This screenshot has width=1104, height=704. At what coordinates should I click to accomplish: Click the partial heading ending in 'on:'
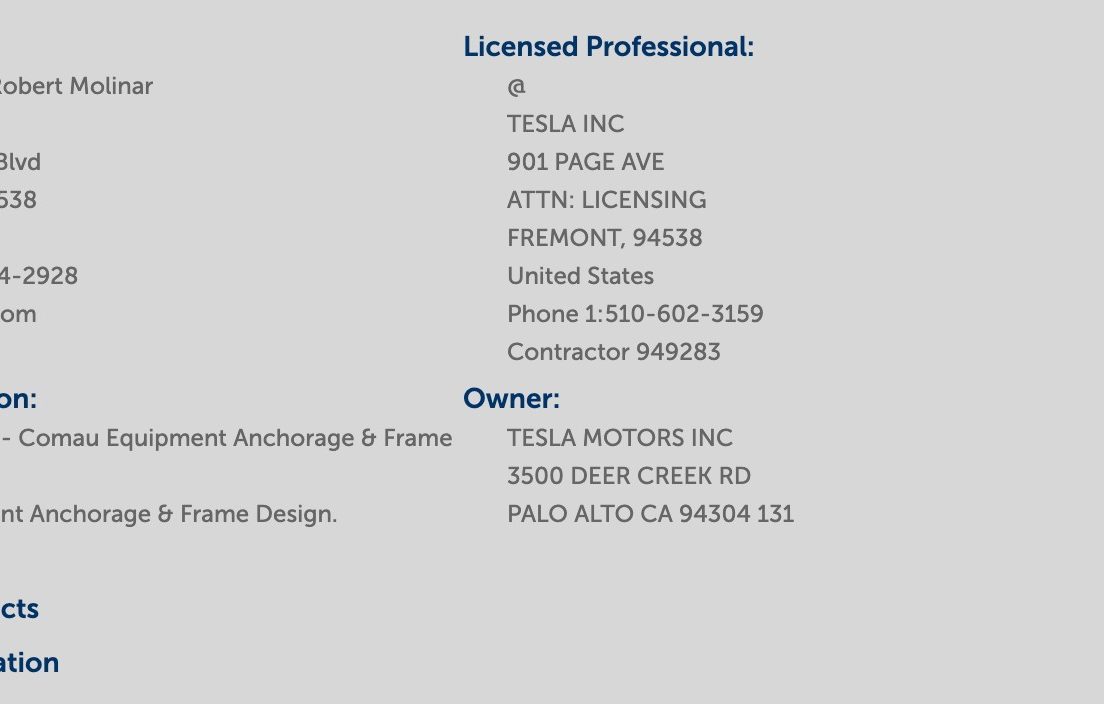coord(18,398)
